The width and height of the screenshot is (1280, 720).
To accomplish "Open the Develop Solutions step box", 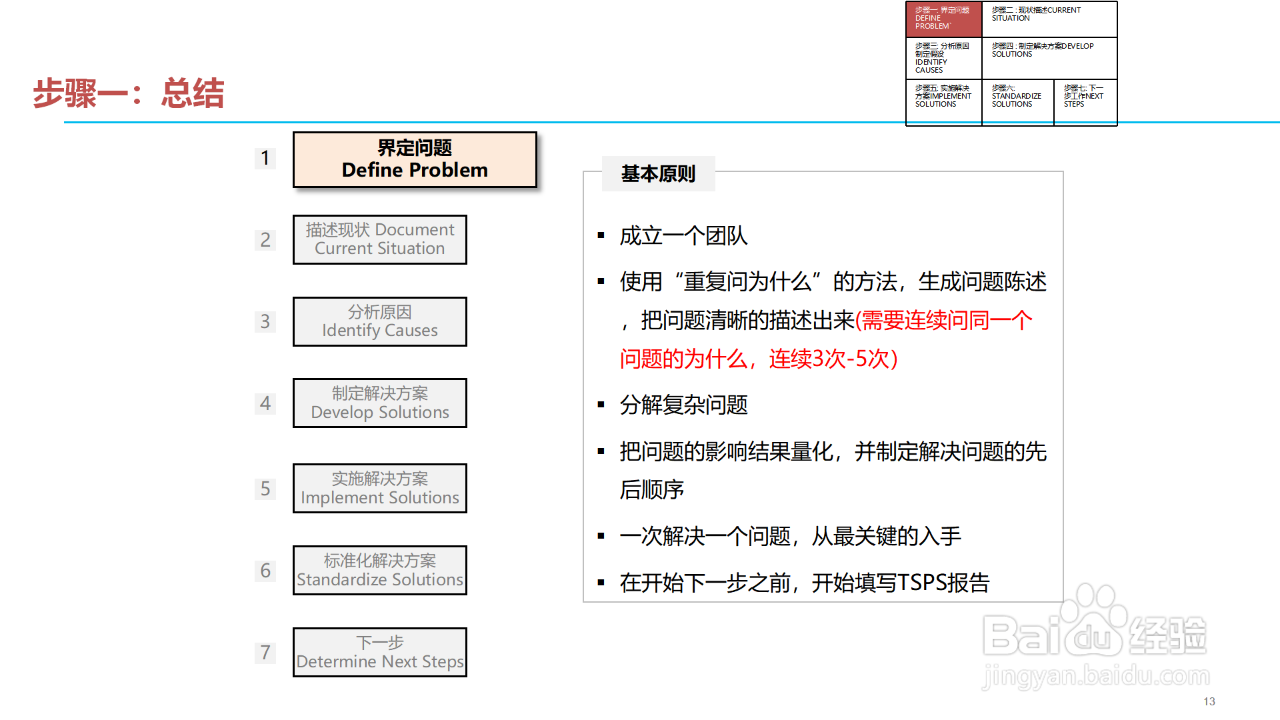I will point(380,403).
